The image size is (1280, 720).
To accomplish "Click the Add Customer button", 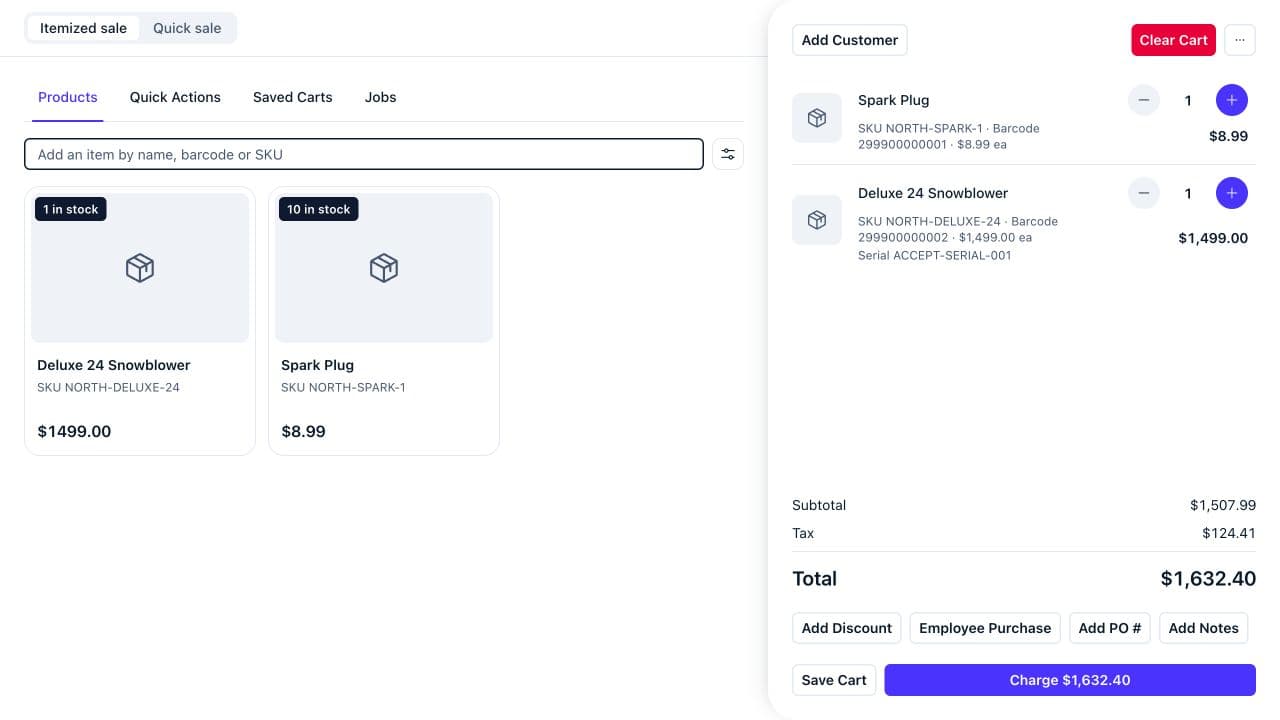I will coord(850,40).
